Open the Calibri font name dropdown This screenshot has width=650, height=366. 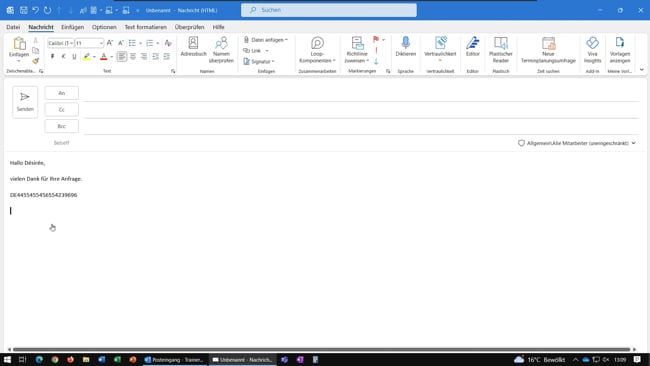click(72, 43)
